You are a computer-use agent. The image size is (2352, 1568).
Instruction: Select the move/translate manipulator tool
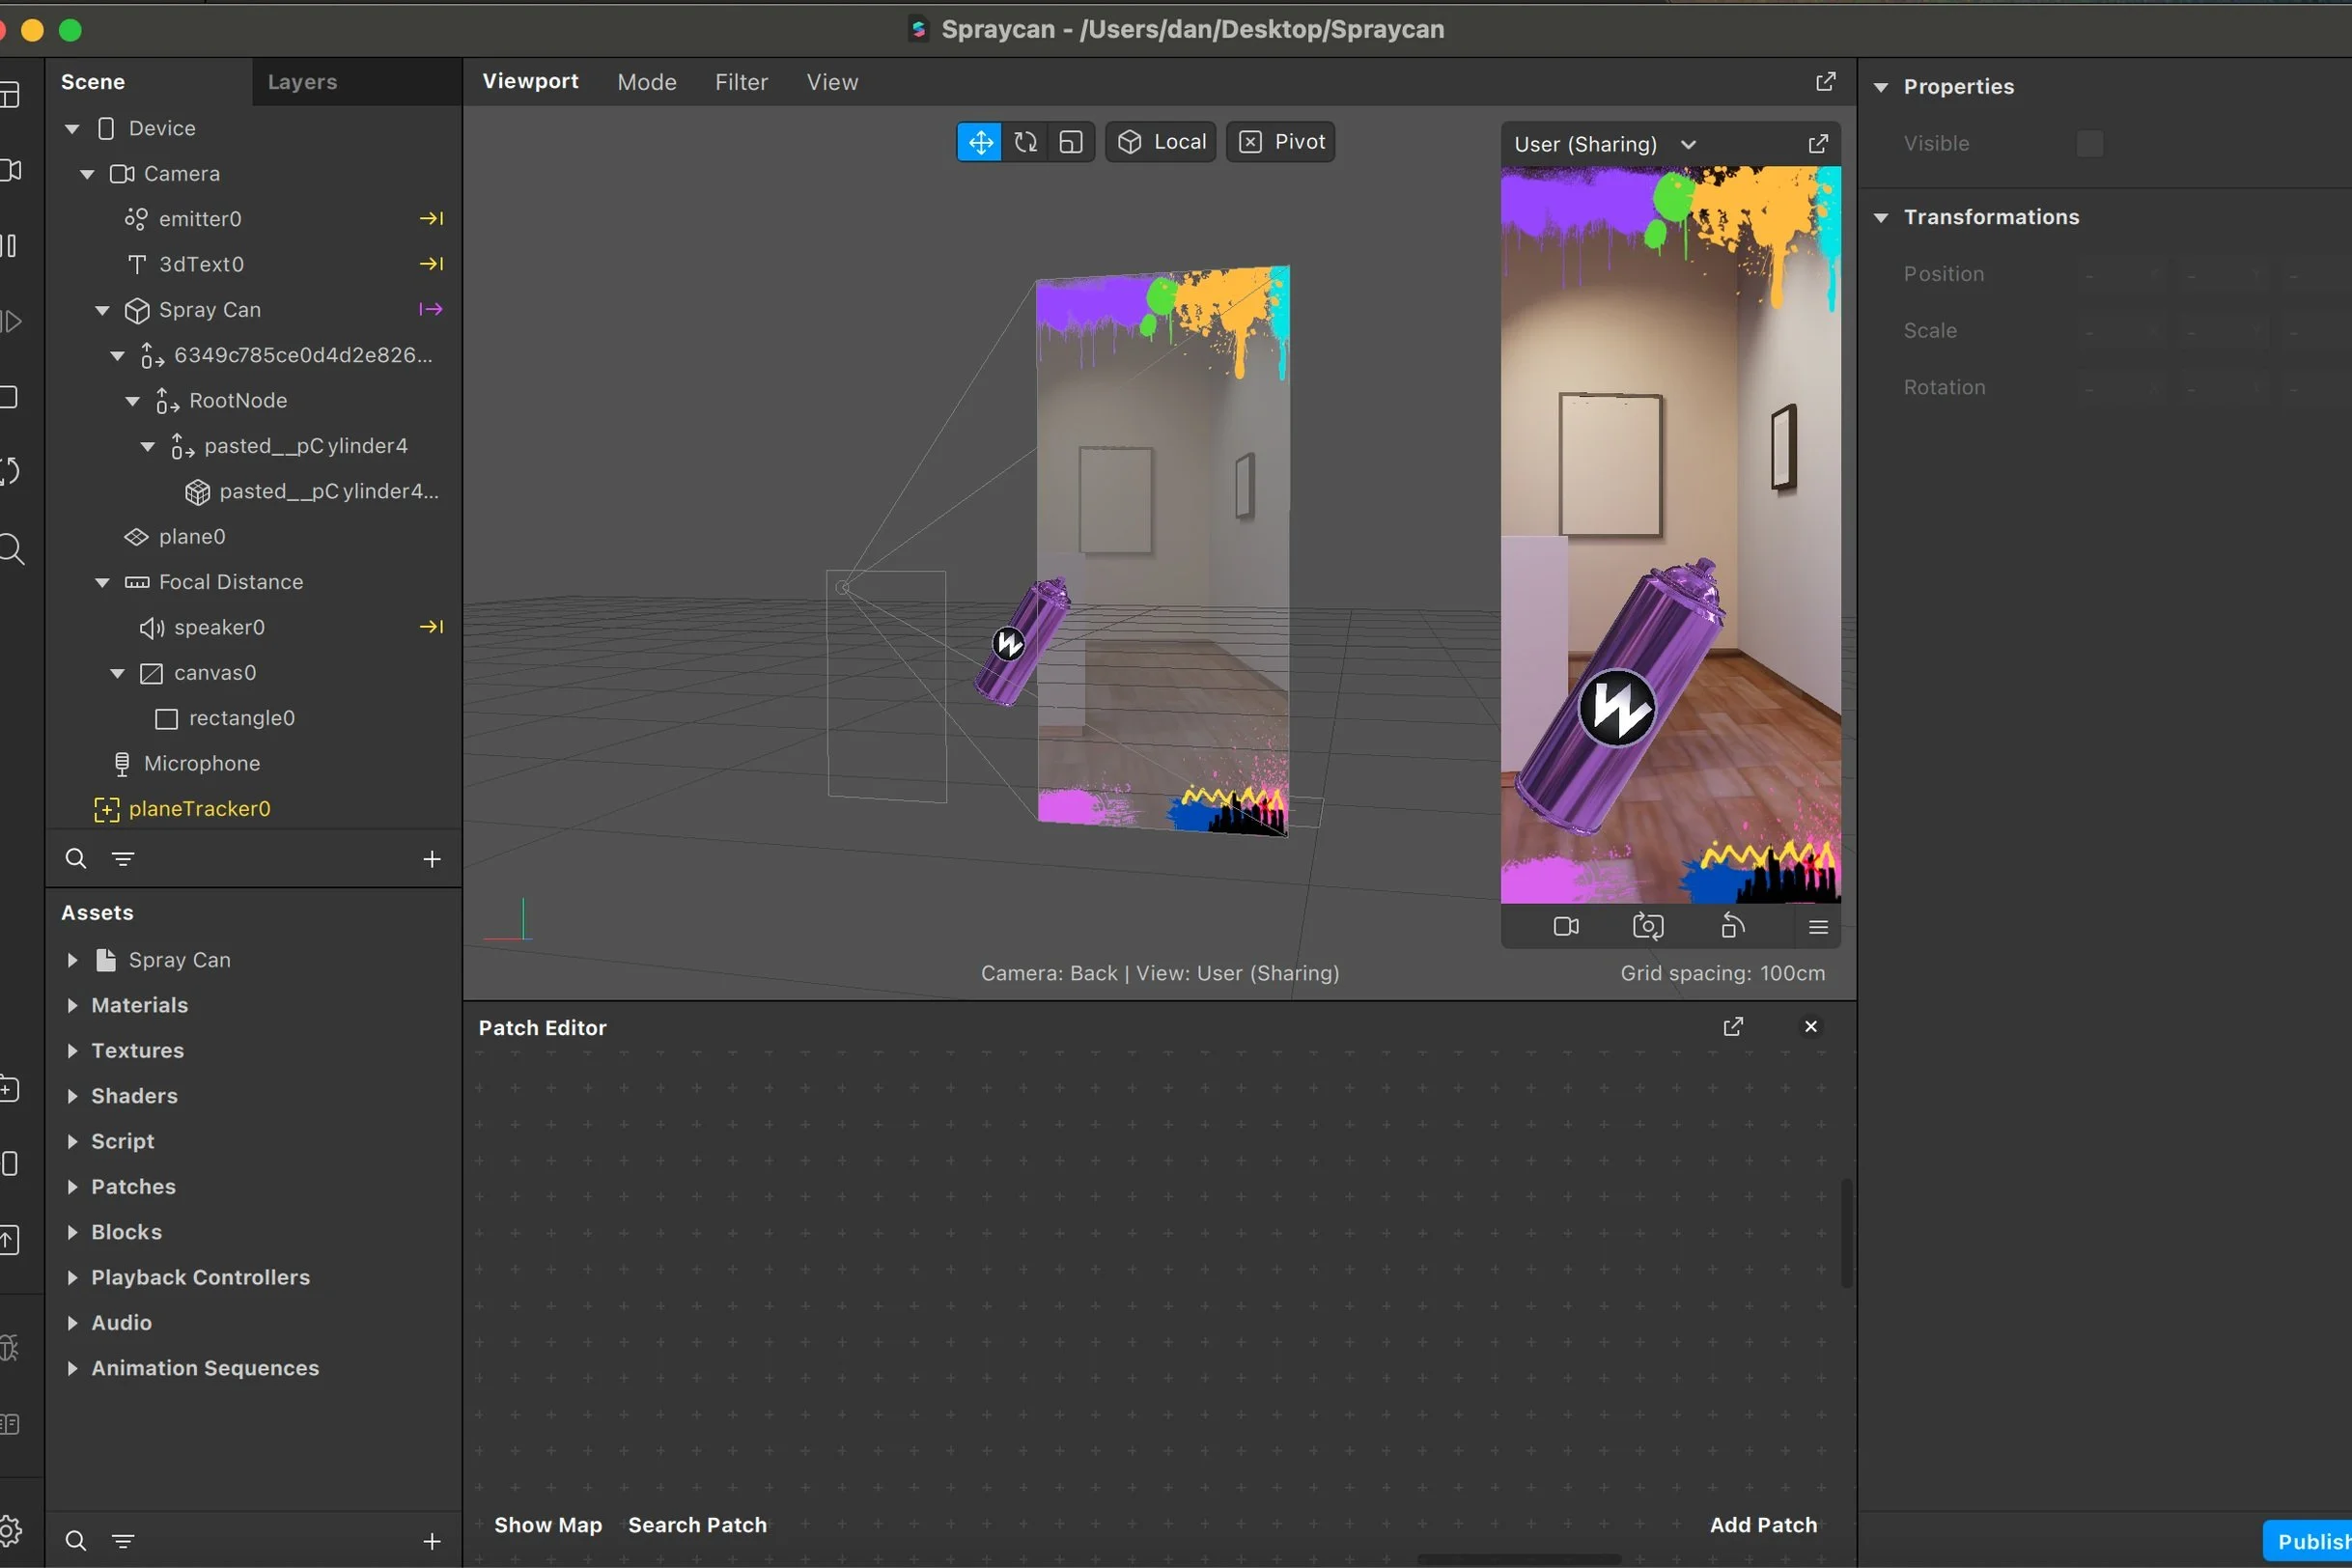980,142
